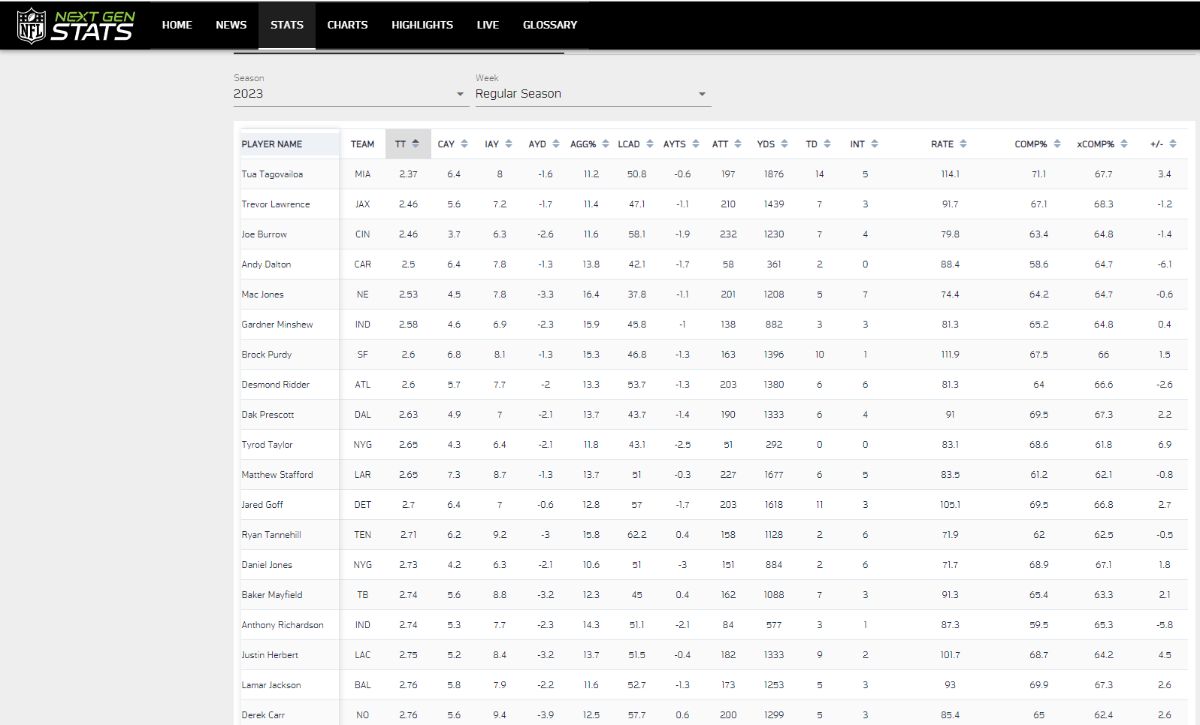Go to the Highlights navigation tab
Viewport: 1200px width, 725px height.
click(422, 25)
